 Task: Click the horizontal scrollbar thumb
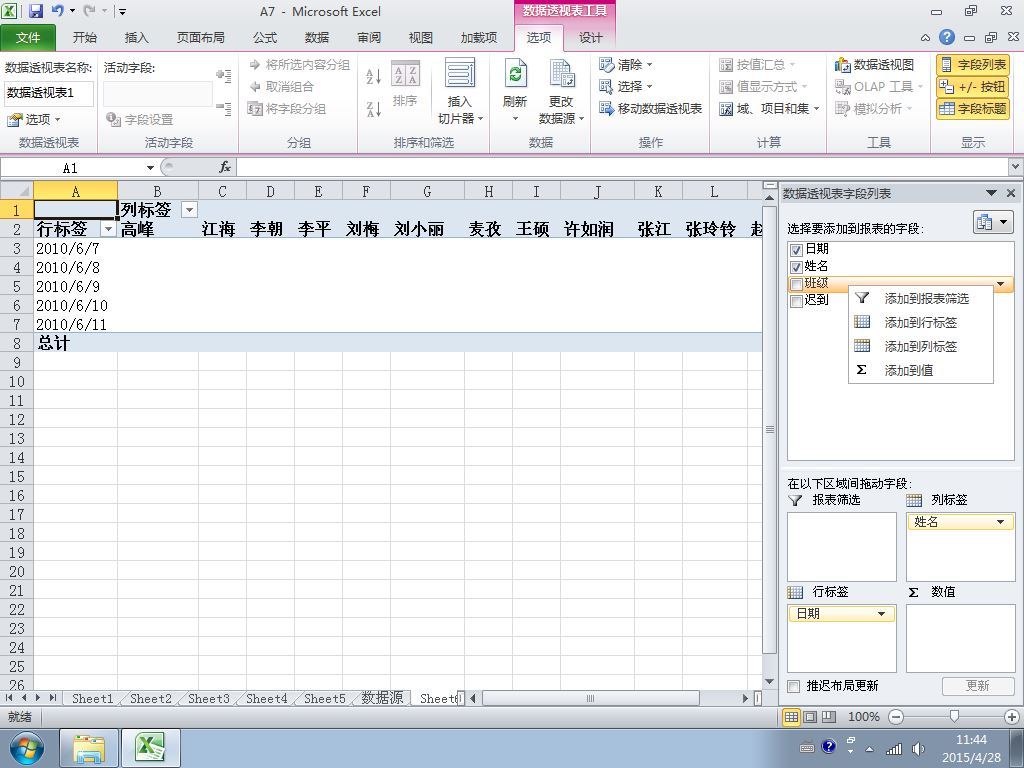click(x=590, y=698)
